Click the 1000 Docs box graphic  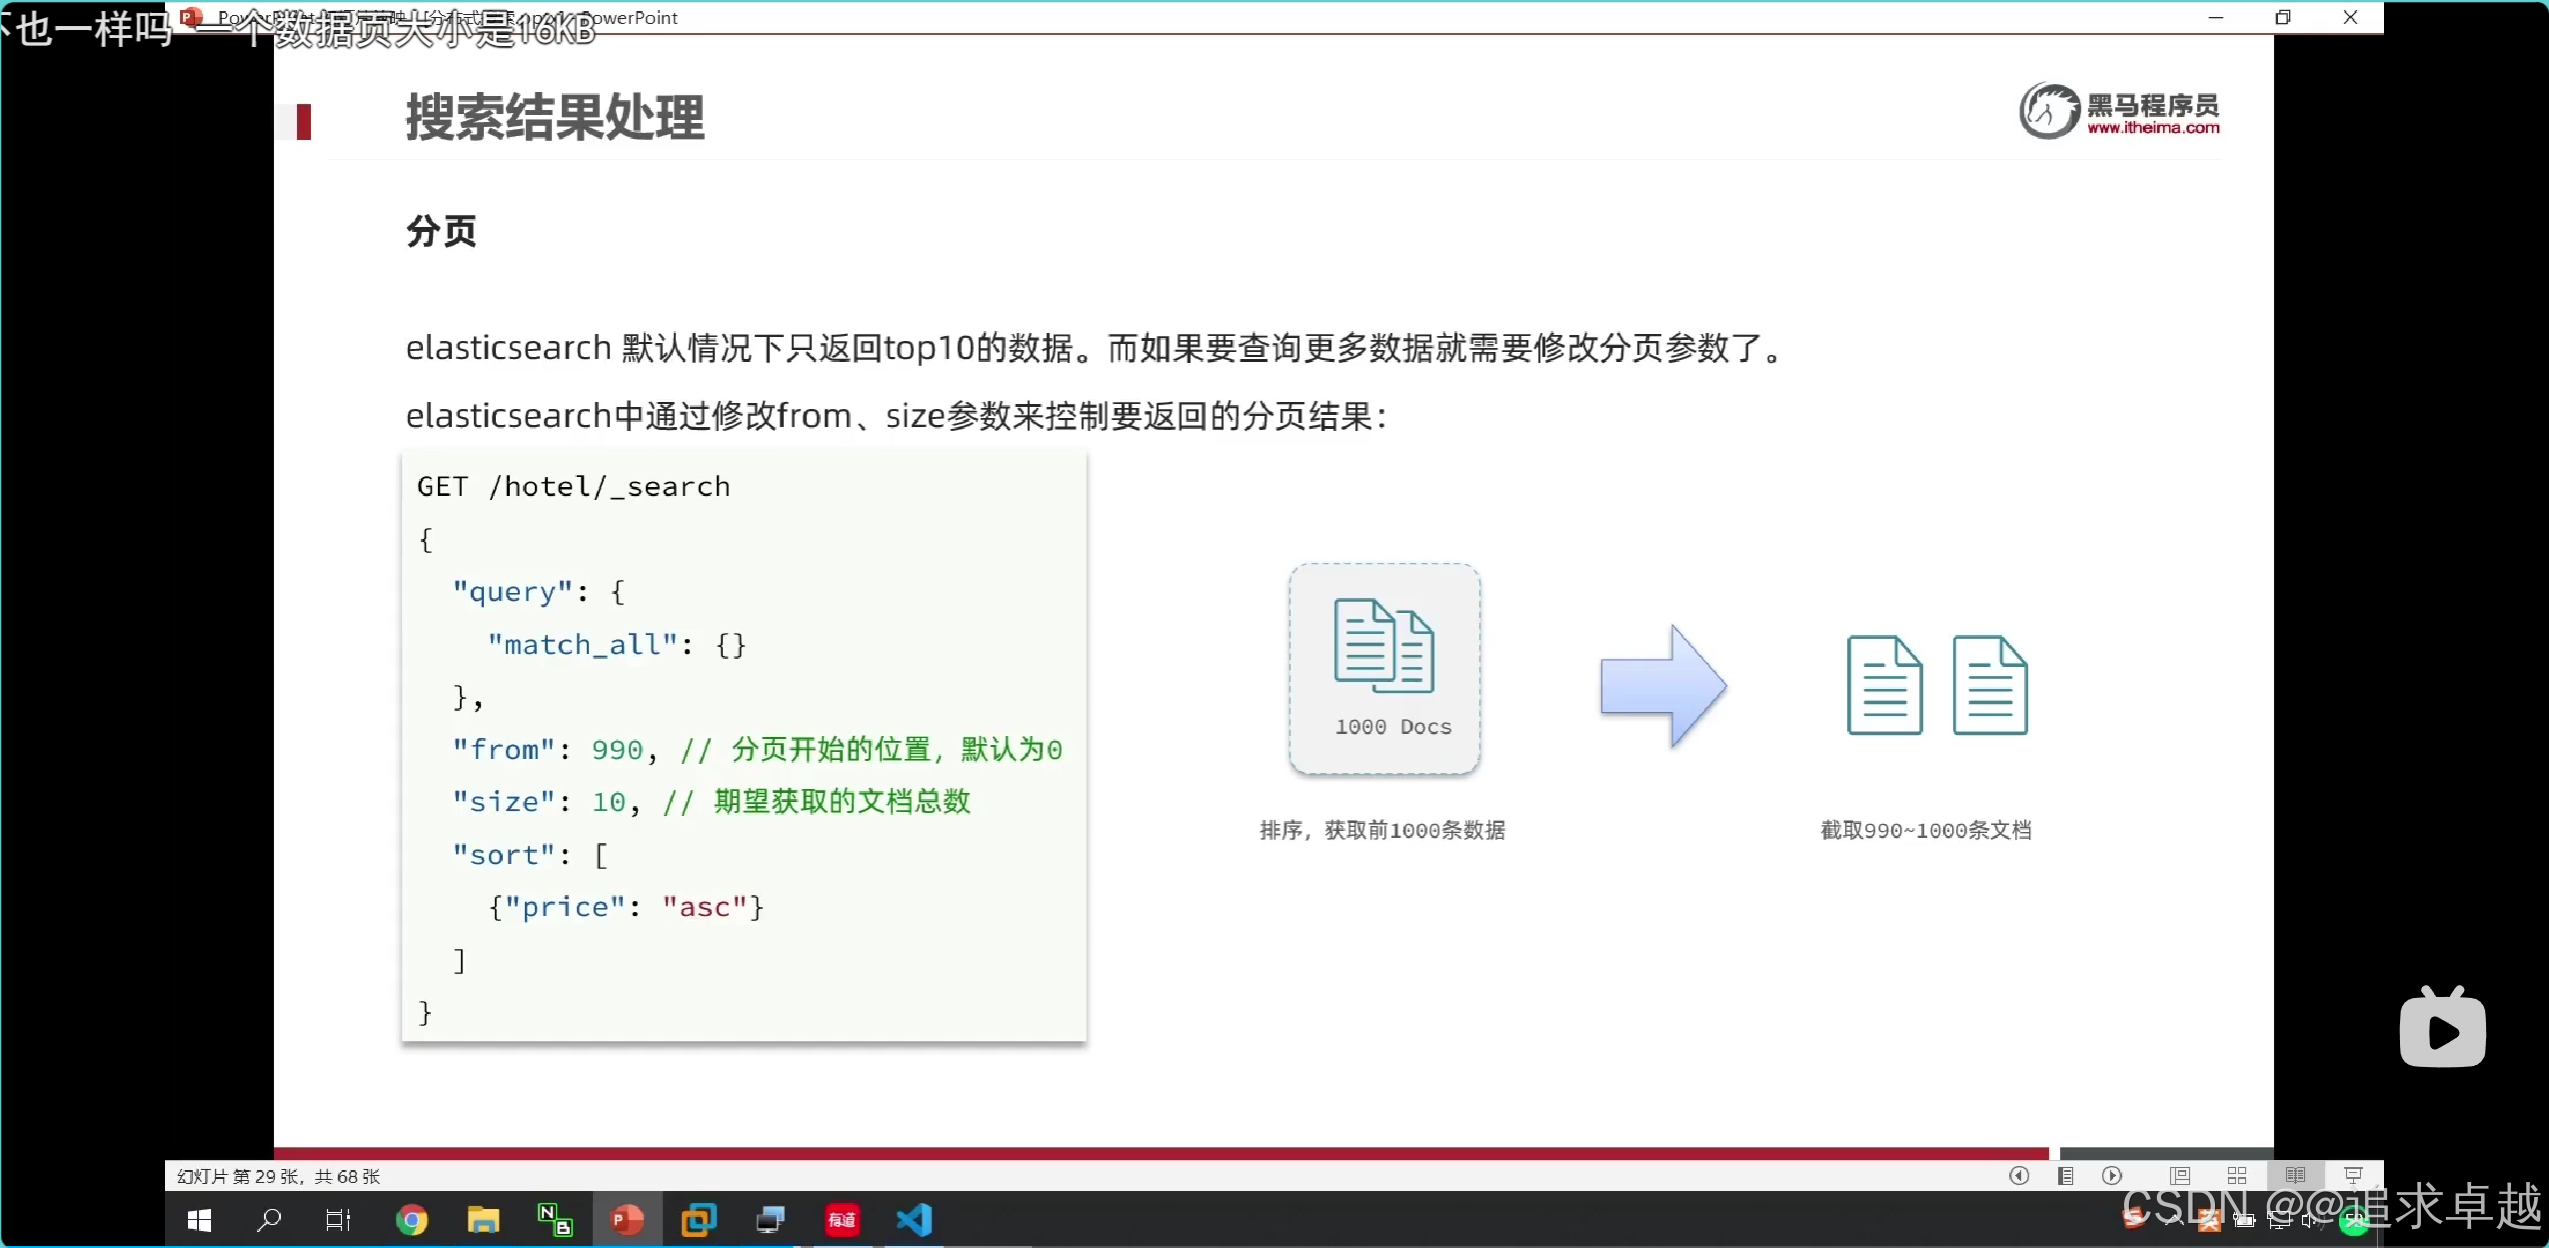coord(1384,668)
